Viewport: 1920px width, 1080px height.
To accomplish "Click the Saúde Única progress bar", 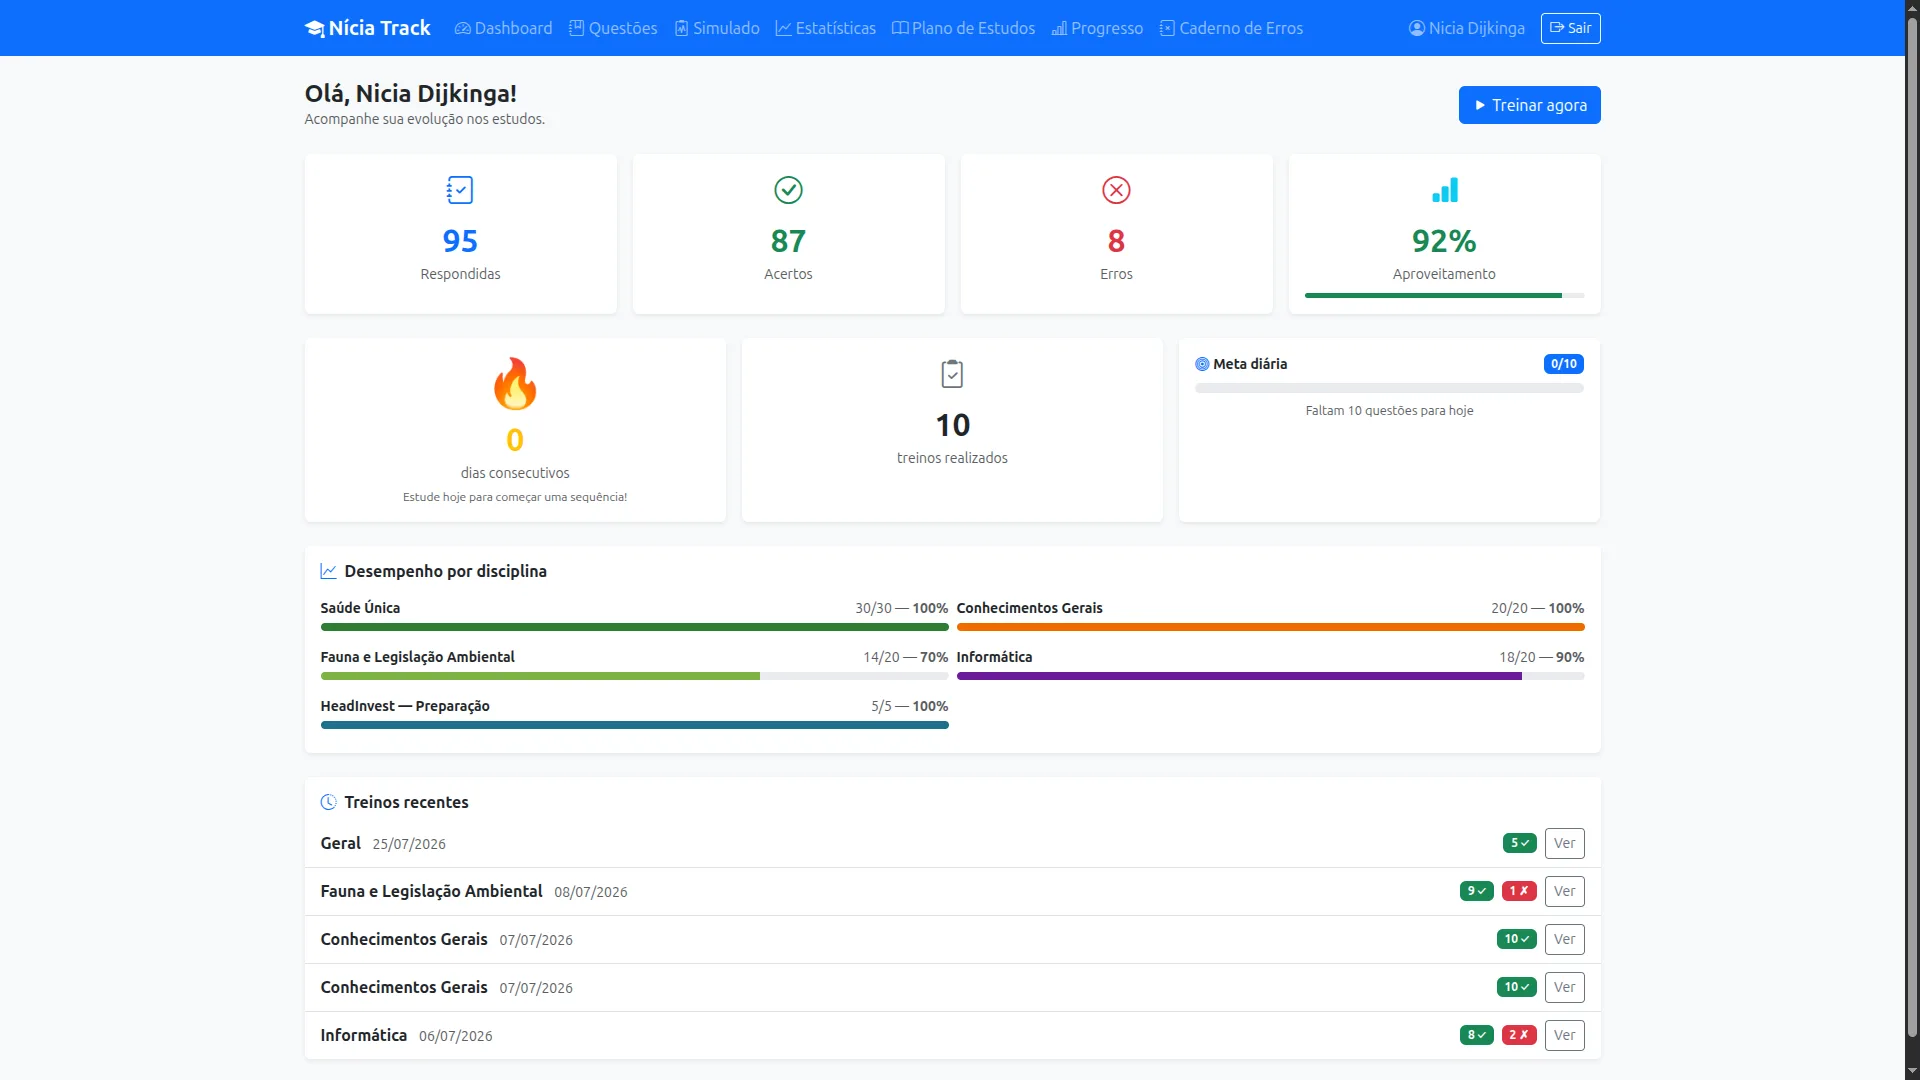I will 634,627.
